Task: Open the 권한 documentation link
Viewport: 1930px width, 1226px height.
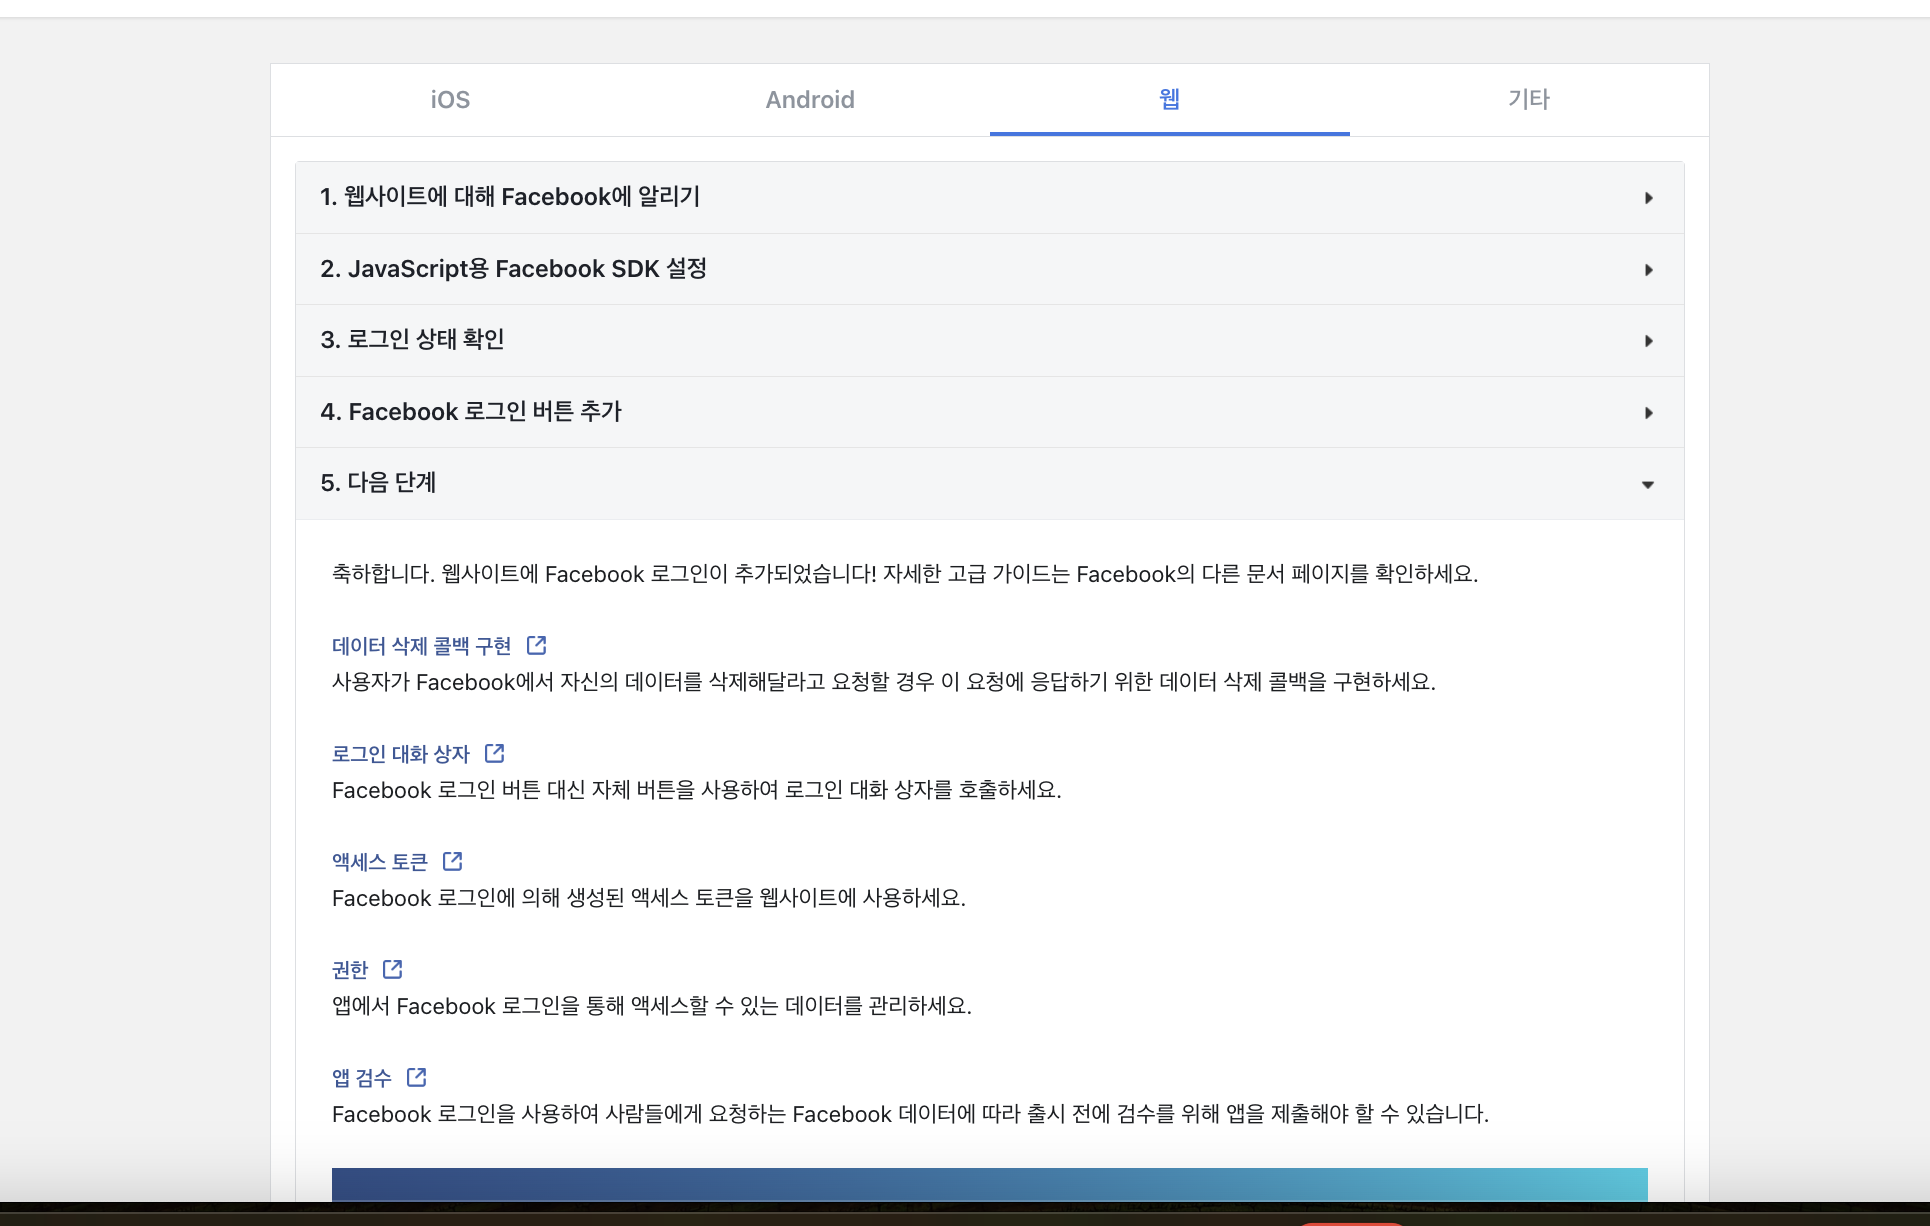Action: [350, 970]
